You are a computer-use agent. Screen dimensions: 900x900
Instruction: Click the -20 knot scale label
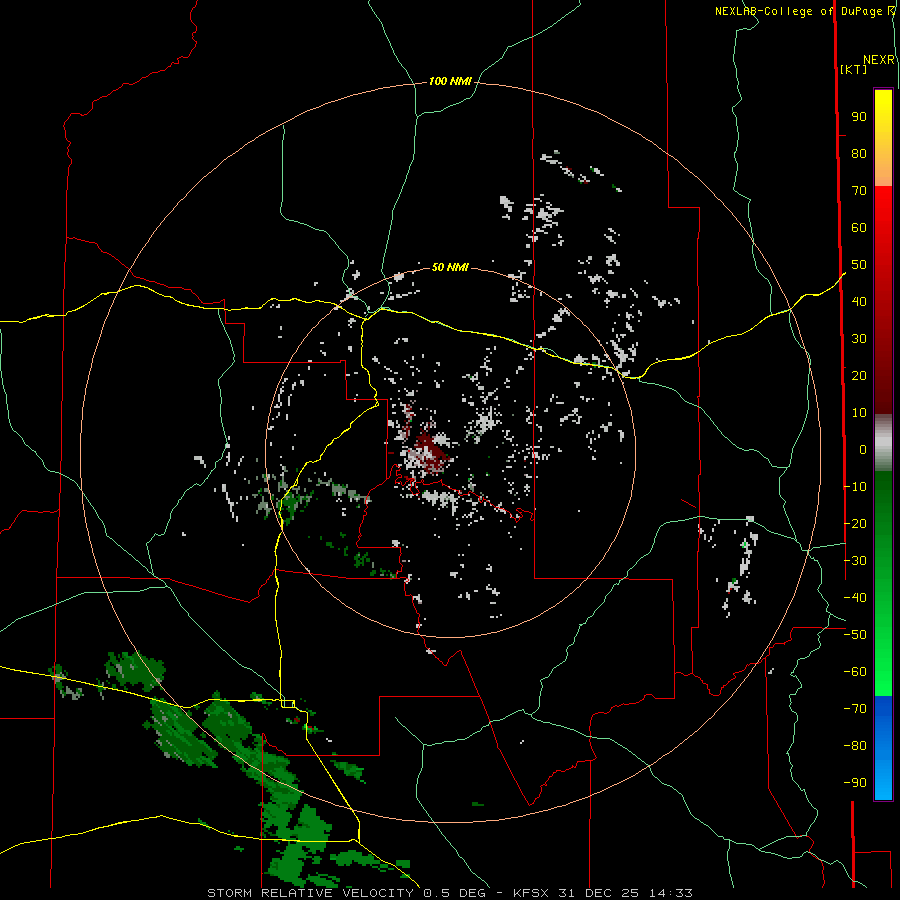tap(855, 524)
